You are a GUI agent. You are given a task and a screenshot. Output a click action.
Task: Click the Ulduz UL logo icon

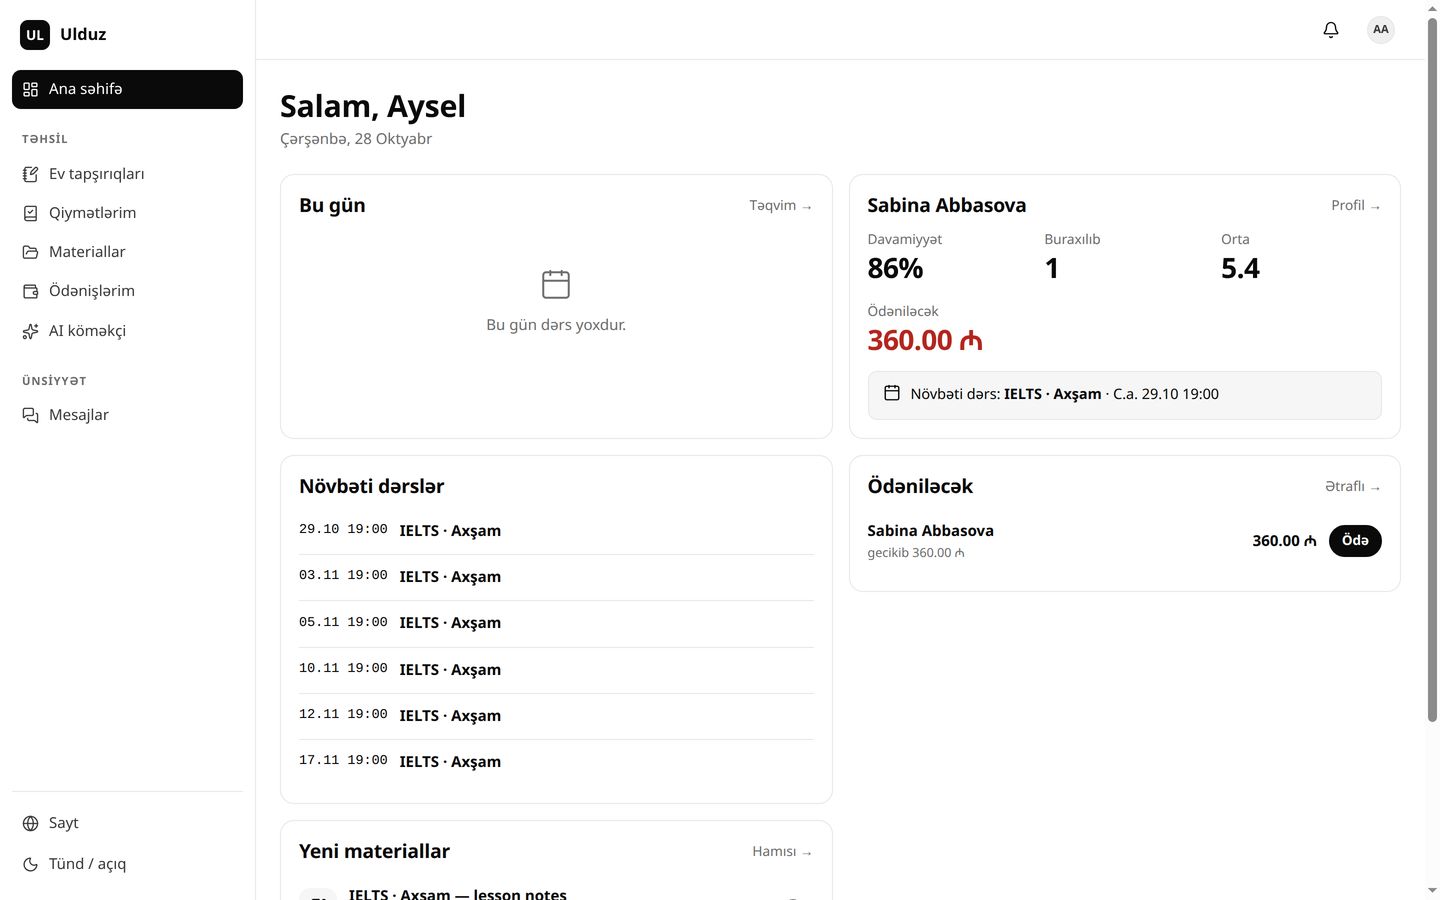[35, 35]
